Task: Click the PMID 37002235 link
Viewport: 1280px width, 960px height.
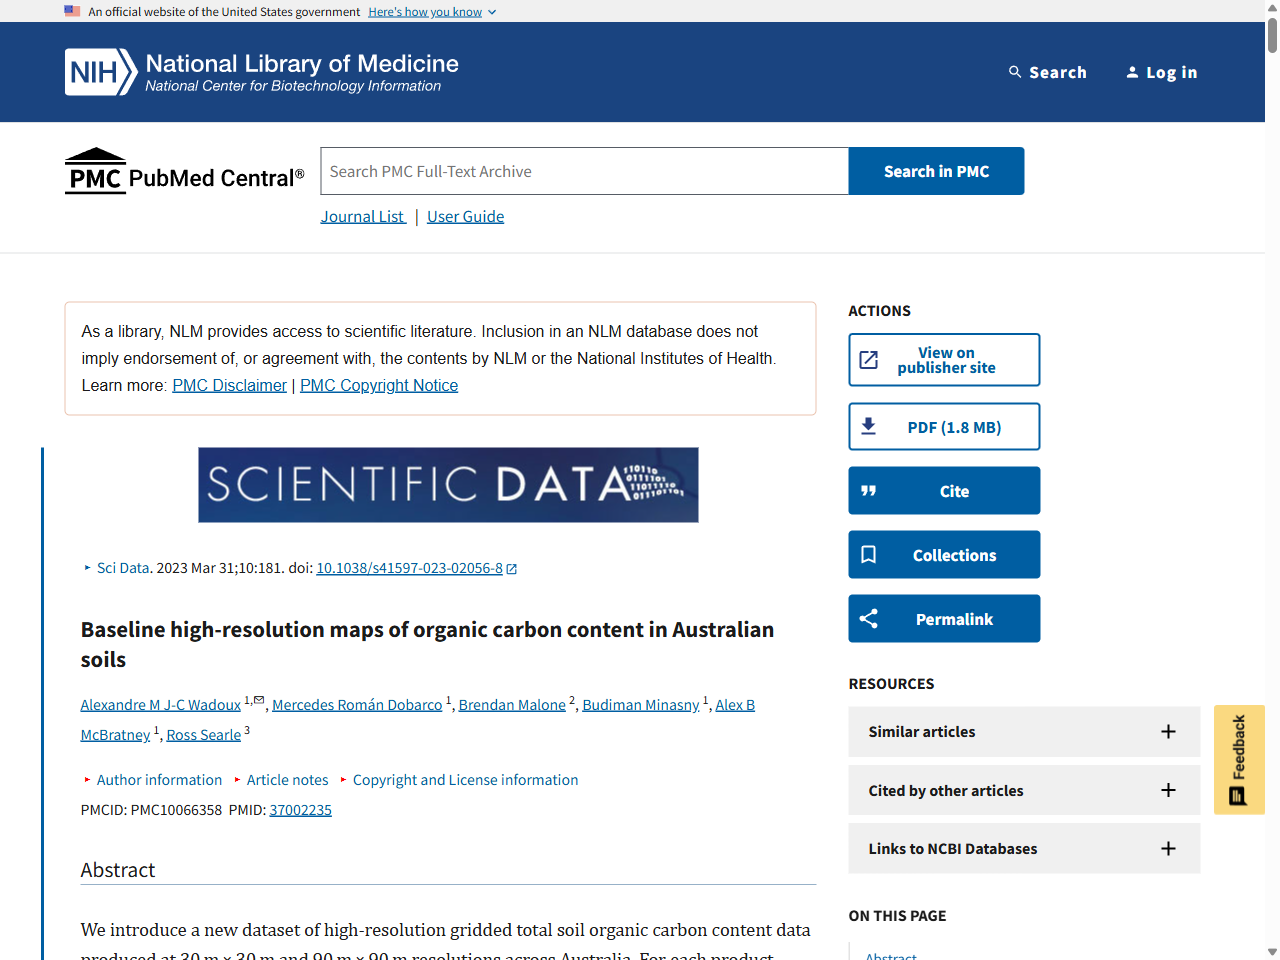Action: point(300,809)
